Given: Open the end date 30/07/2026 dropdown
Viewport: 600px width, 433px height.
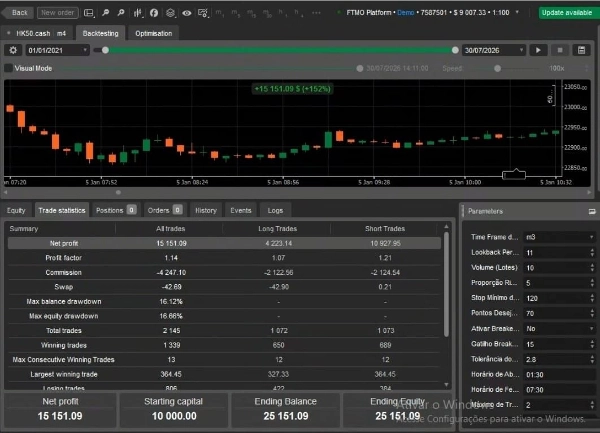Looking at the screenshot, I should (494, 50).
